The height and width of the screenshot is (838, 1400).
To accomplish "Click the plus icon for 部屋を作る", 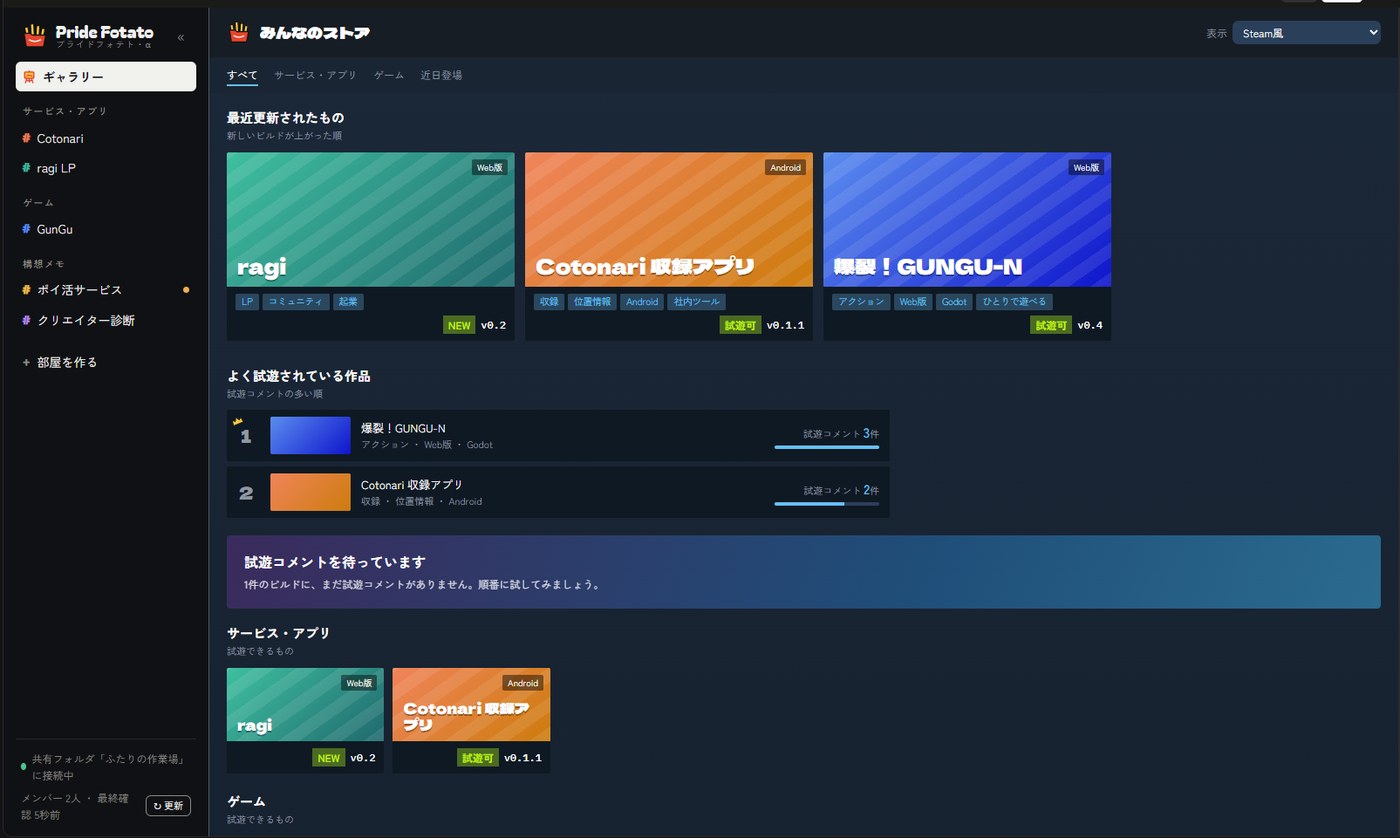I will [x=26, y=362].
